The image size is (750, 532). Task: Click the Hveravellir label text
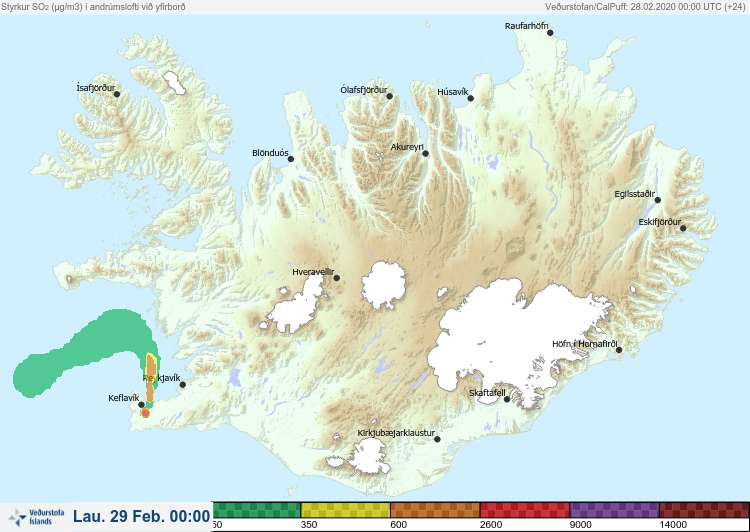coord(313,272)
